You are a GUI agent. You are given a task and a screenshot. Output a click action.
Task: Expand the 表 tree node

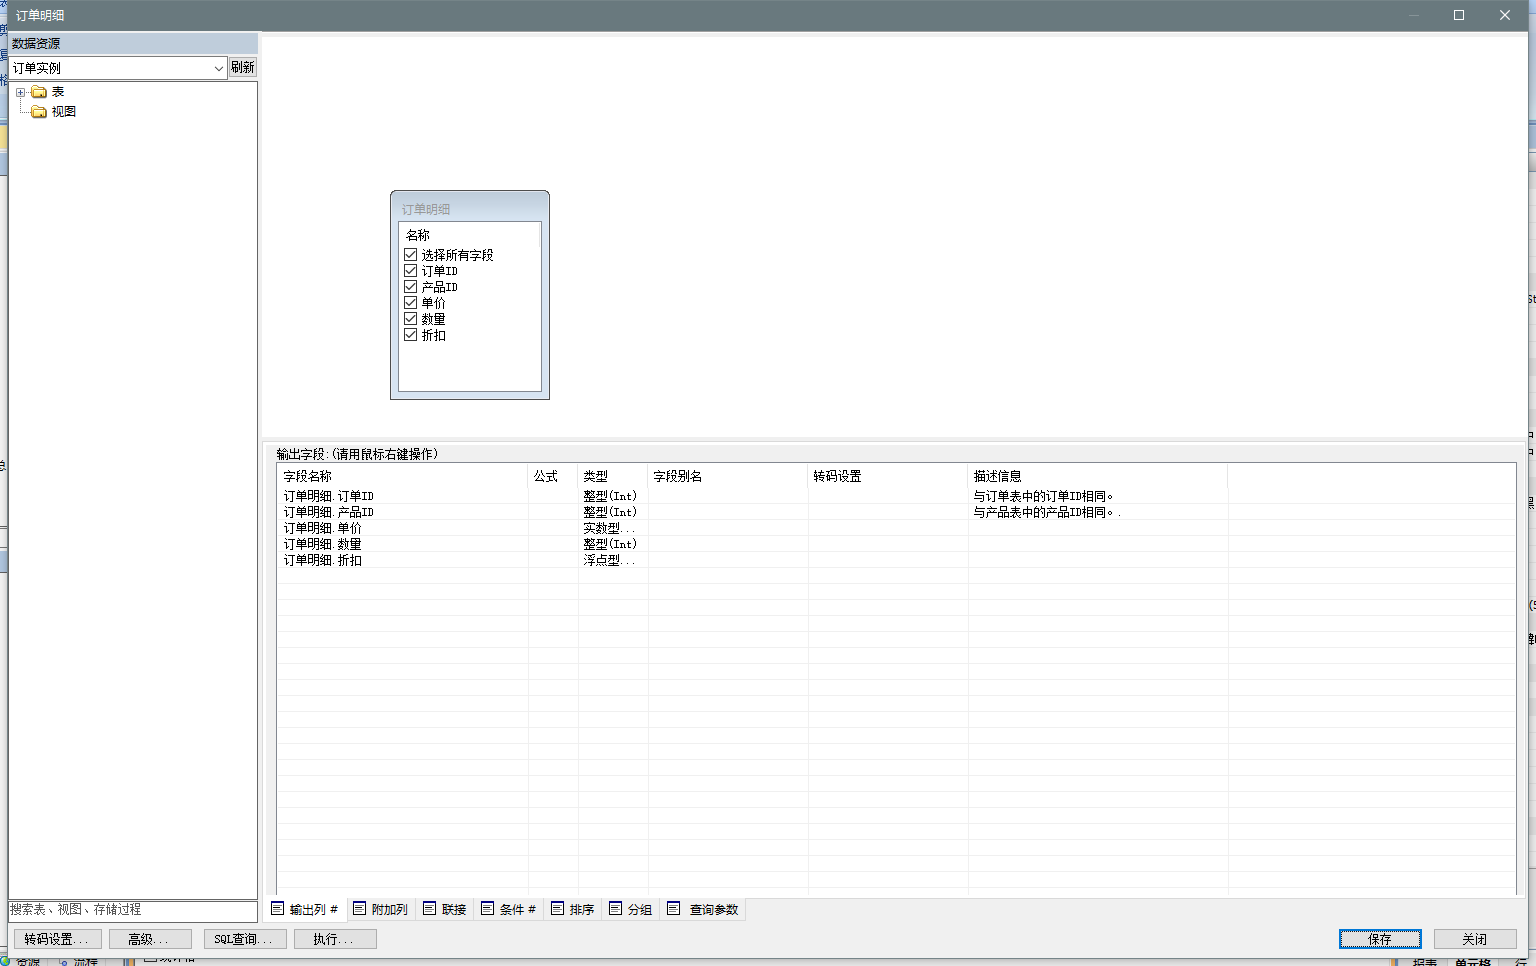20,92
